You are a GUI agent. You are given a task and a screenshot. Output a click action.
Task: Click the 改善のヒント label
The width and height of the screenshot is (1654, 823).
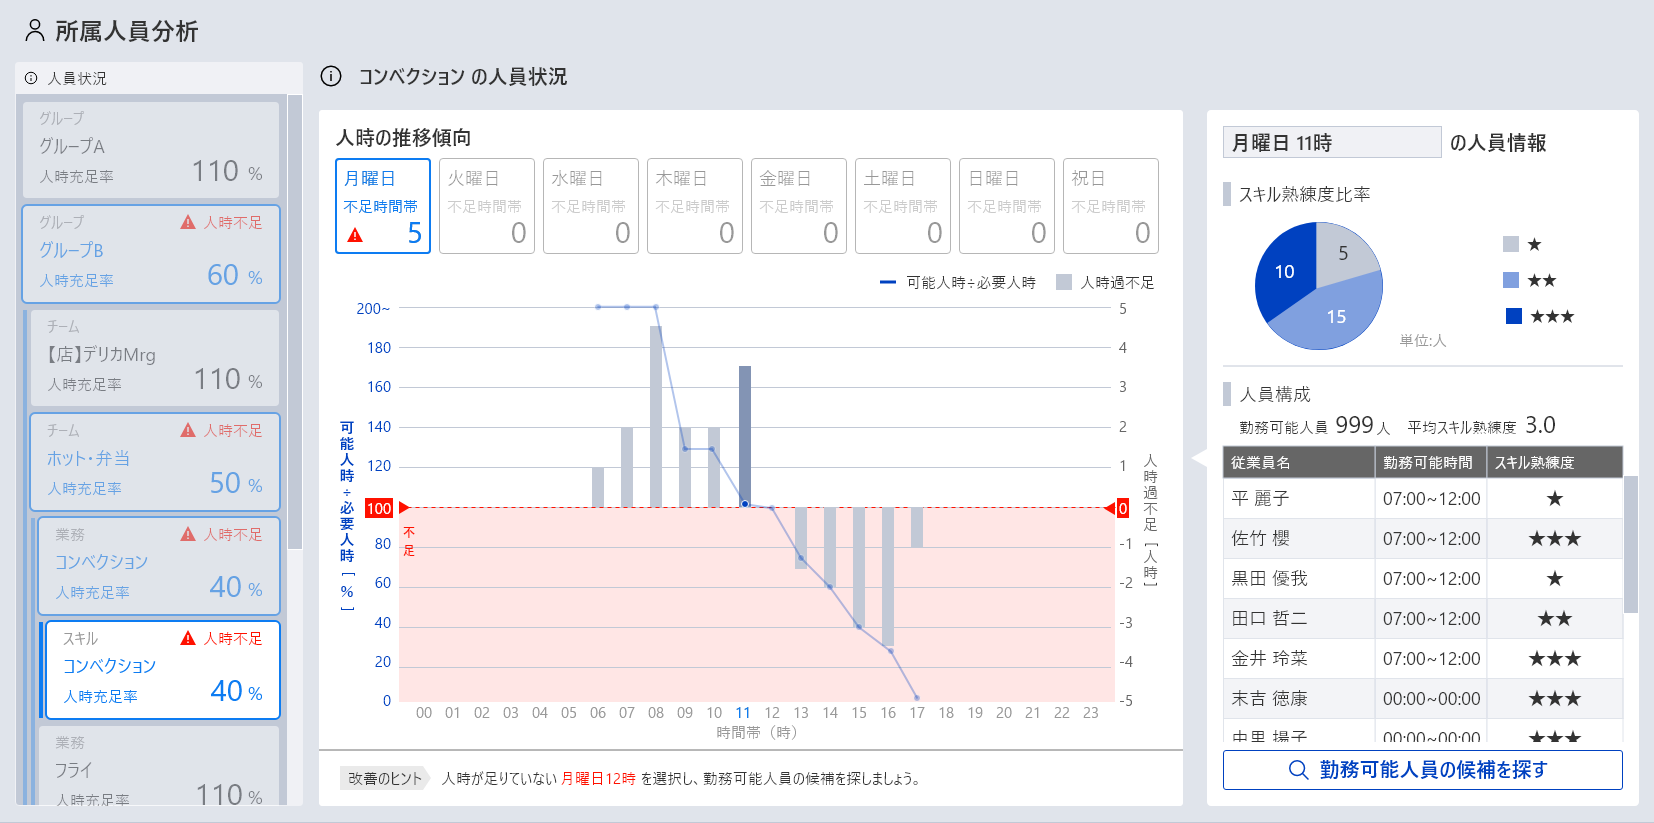(x=385, y=778)
